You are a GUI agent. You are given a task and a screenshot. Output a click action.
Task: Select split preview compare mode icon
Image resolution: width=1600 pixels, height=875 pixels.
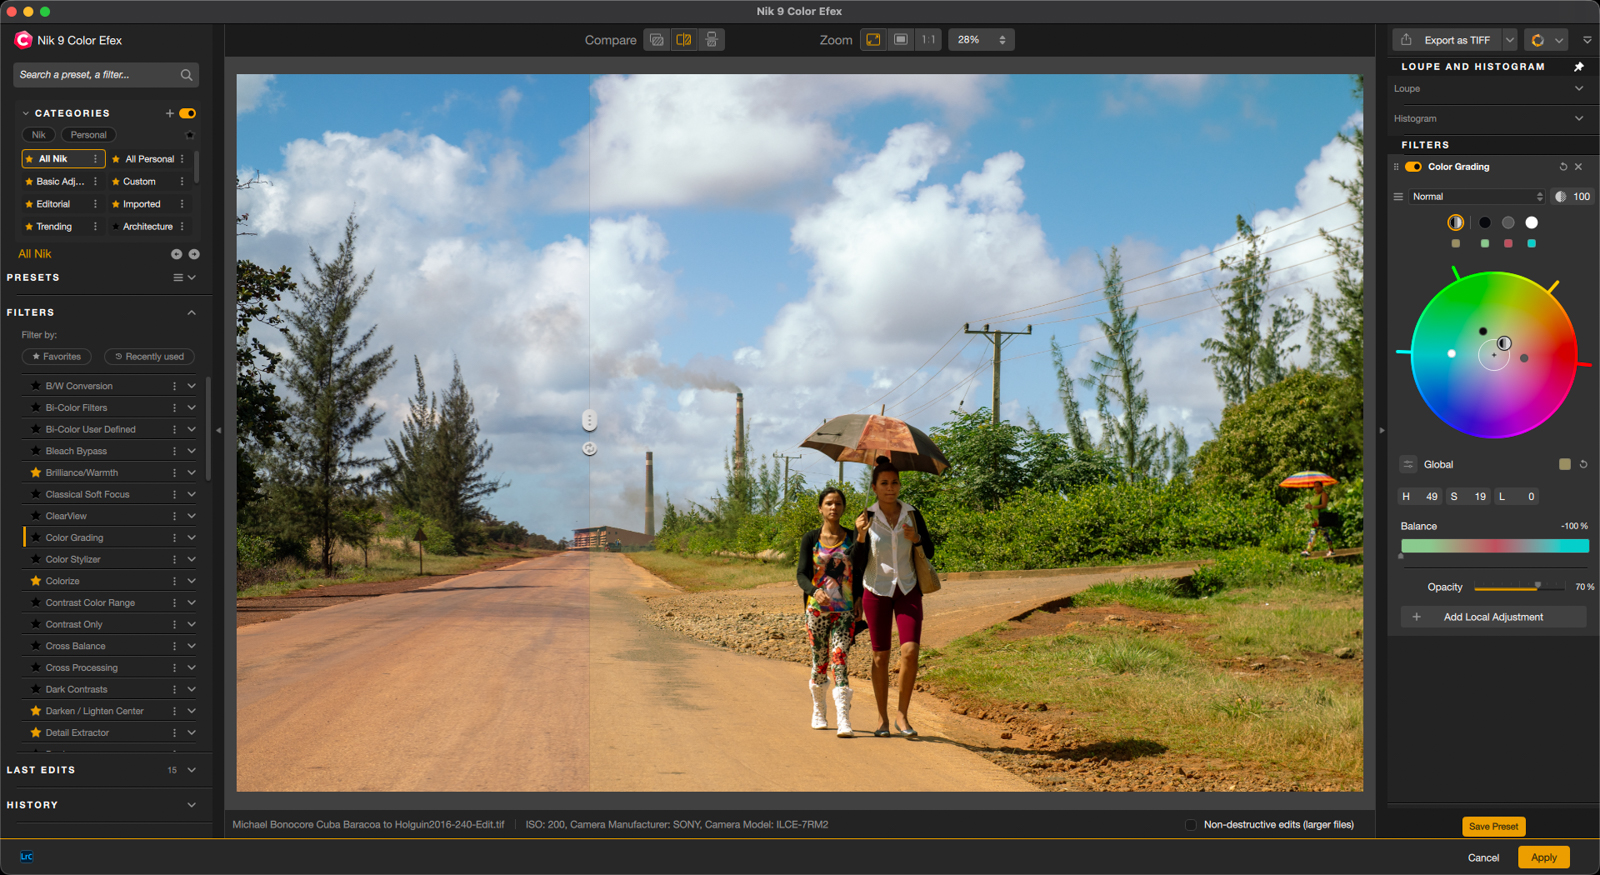(684, 40)
